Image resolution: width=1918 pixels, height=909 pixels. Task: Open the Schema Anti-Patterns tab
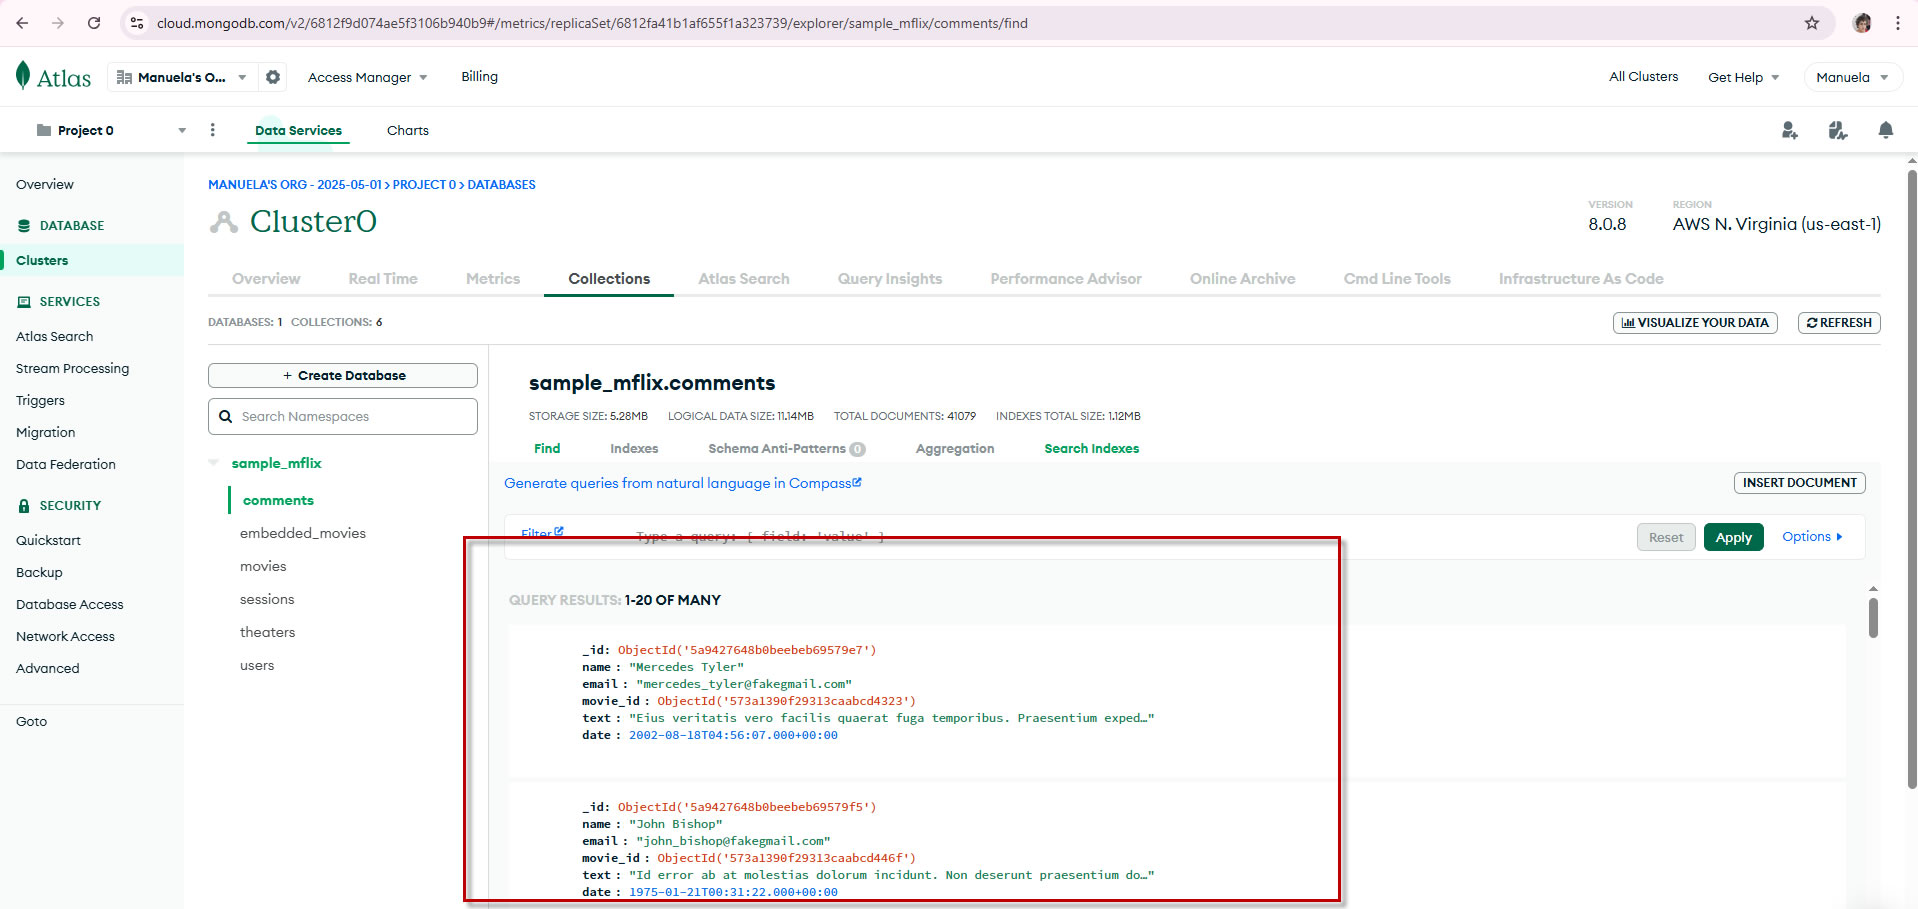[786, 449]
